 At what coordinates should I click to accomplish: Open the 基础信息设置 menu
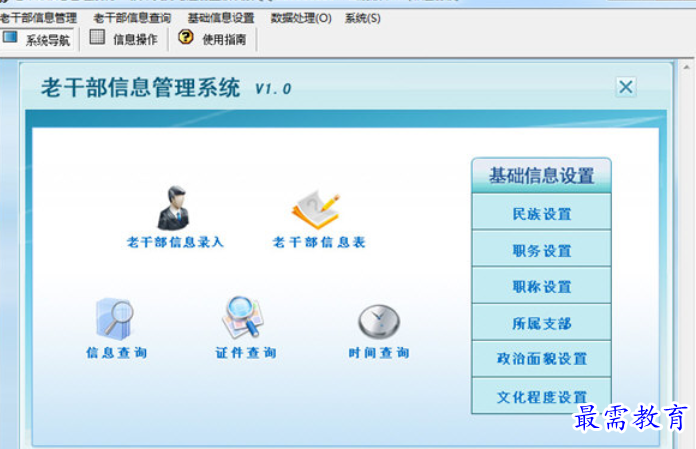[221, 18]
